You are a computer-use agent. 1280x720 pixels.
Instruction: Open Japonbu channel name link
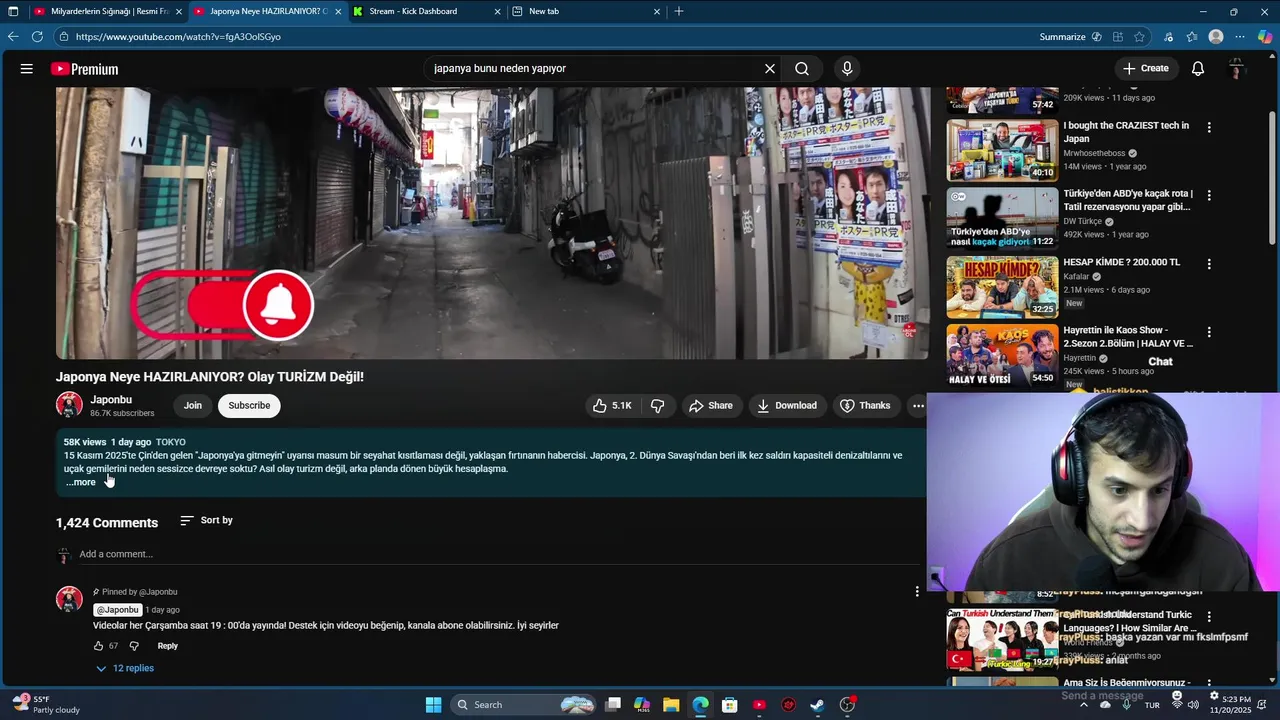point(111,399)
